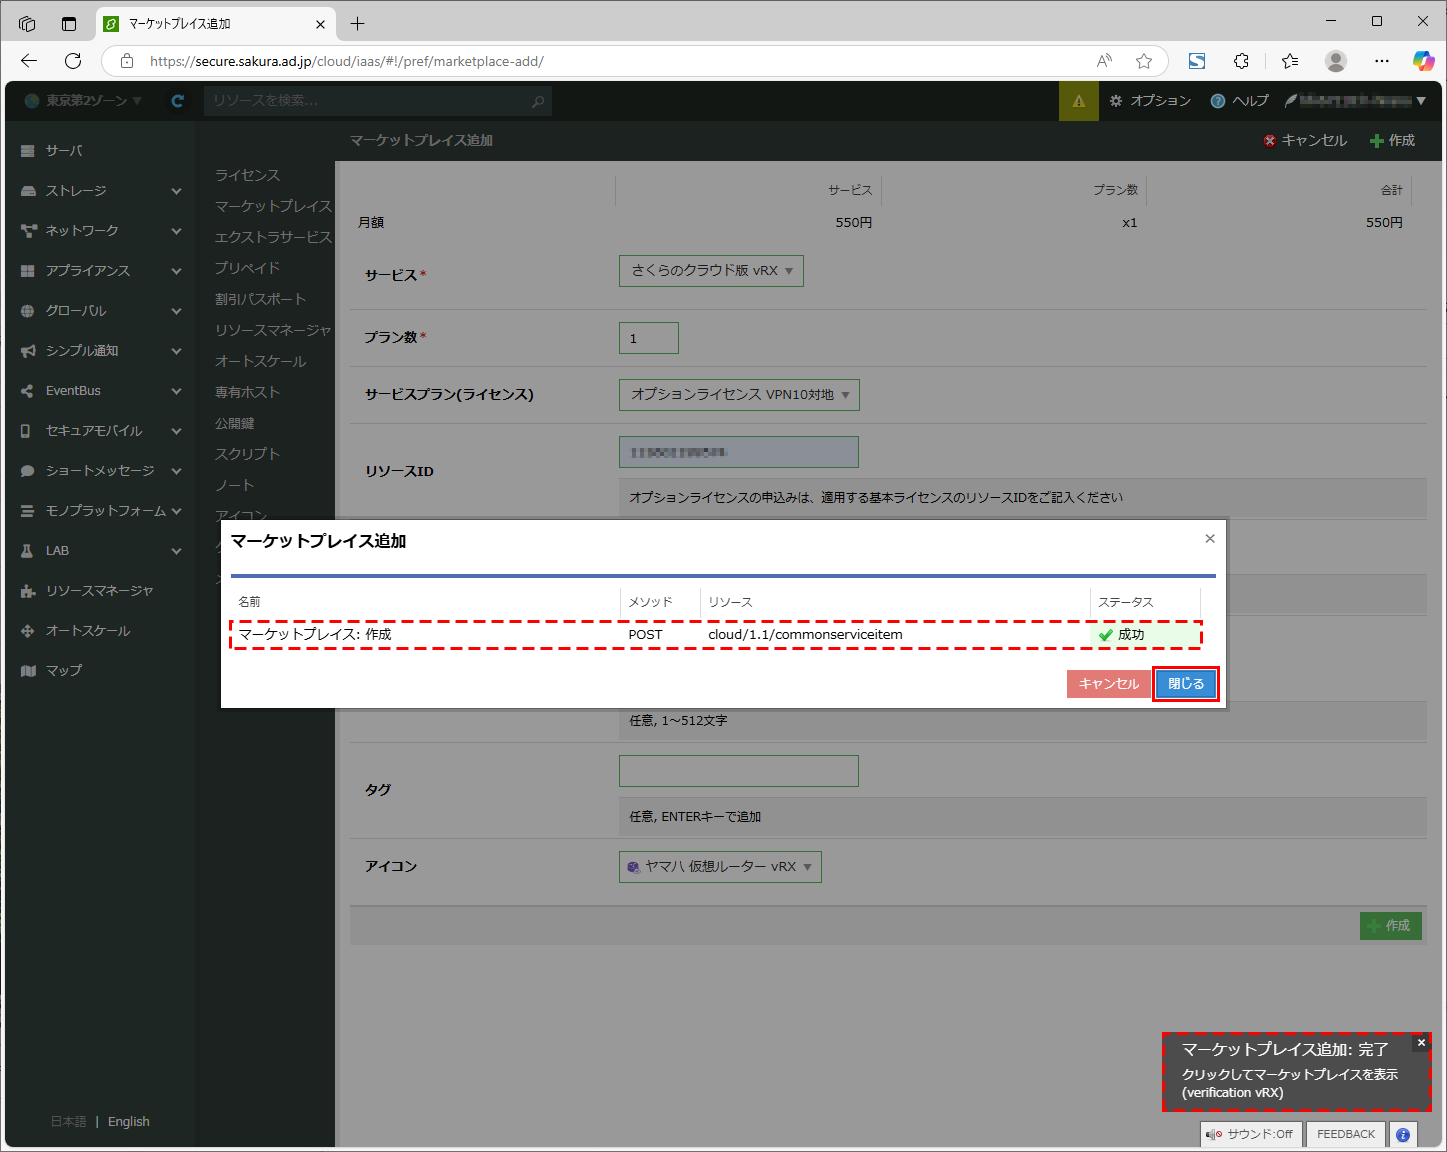Click the ショートメッセージ bubble icon
1447x1152 pixels.
pyautogui.click(x=28, y=471)
